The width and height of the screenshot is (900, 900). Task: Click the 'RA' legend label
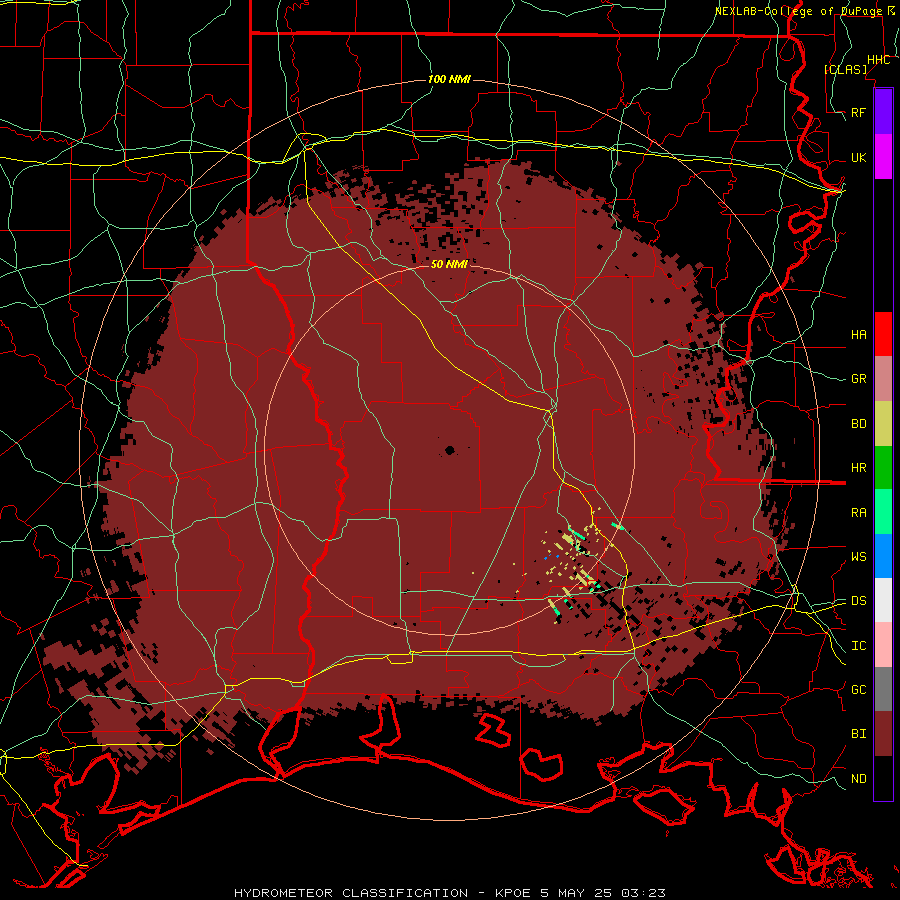[858, 513]
